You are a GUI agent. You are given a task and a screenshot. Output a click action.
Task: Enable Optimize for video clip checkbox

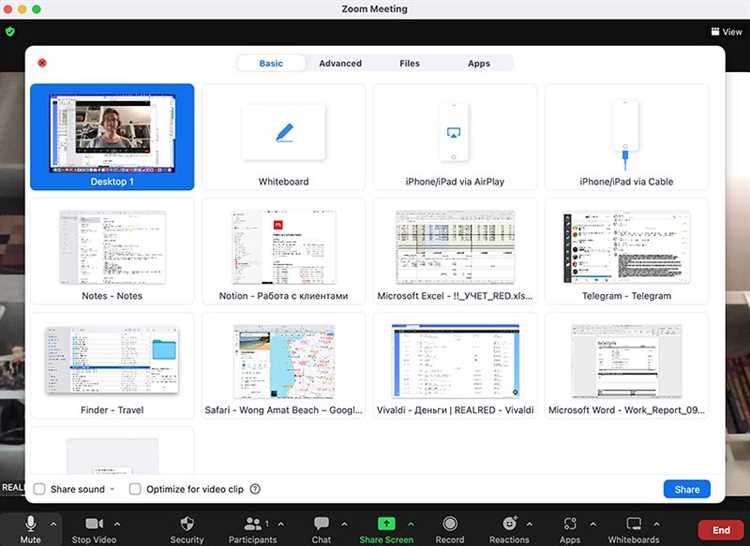[x=135, y=489]
